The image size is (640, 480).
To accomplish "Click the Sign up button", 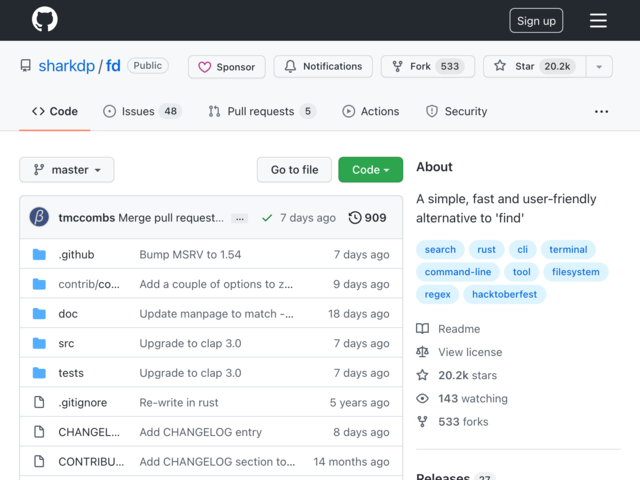I will pyautogui.click(x=536, y=20).
